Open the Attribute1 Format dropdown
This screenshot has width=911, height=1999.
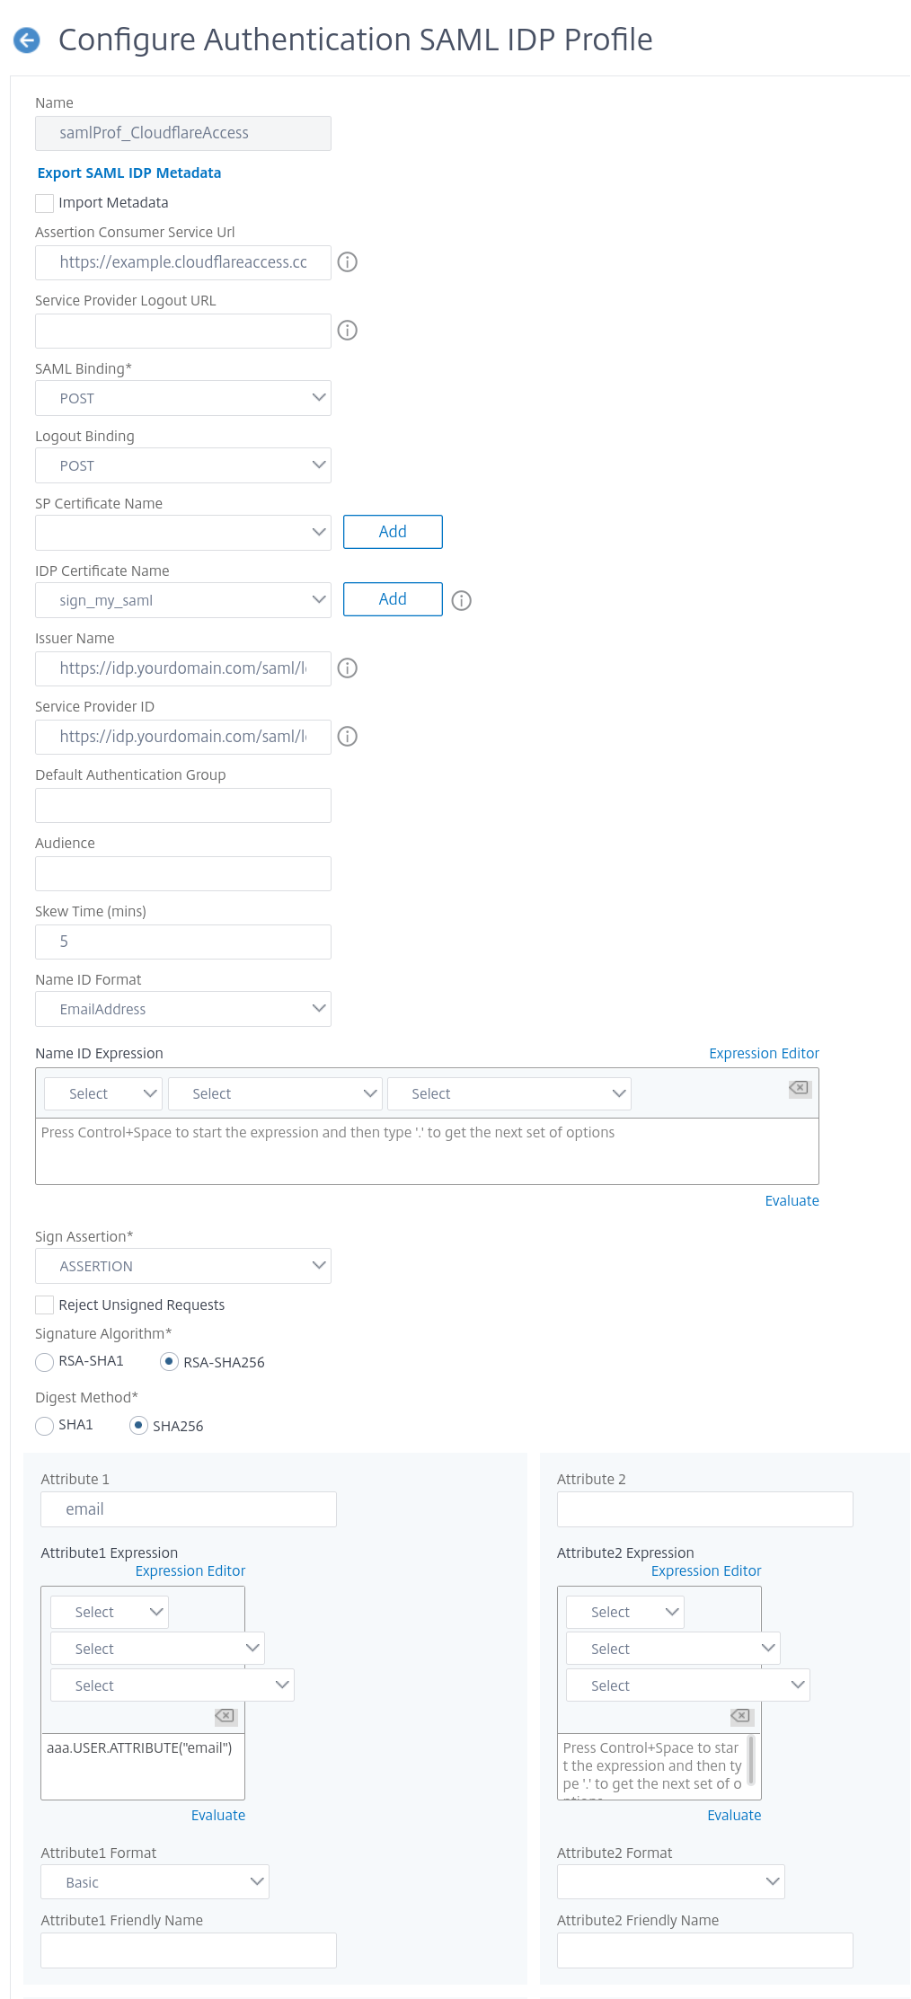[x=153, y=1881]
